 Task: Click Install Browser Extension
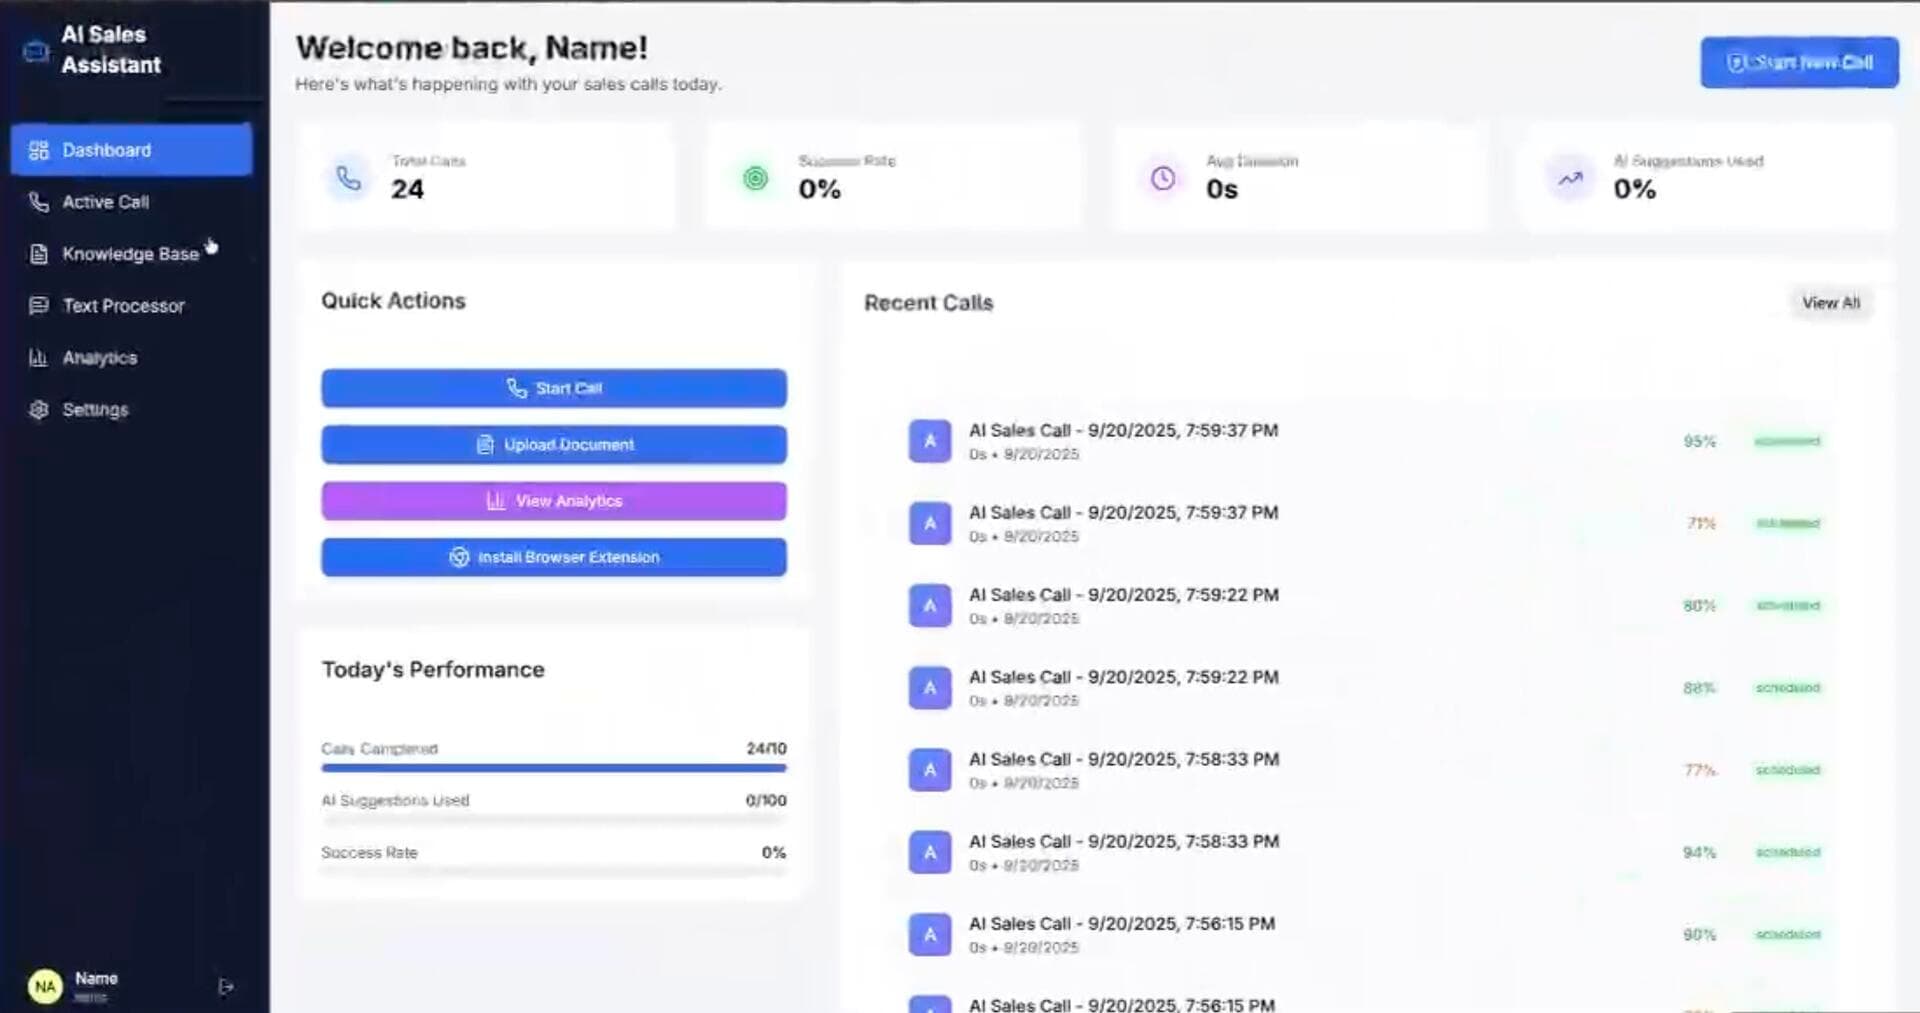tap(554, 557)
